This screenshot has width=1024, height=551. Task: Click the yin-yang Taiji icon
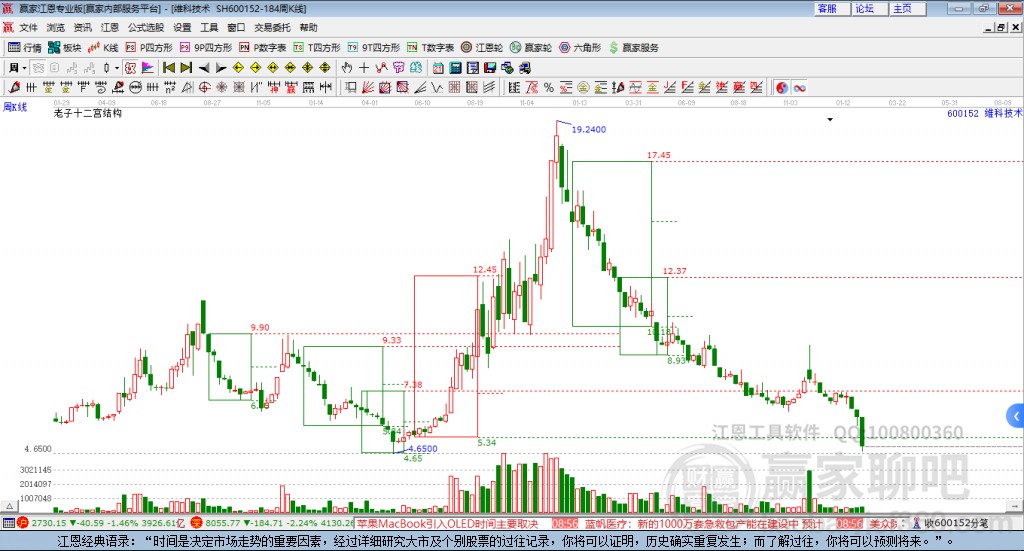(x=782, y=87)
